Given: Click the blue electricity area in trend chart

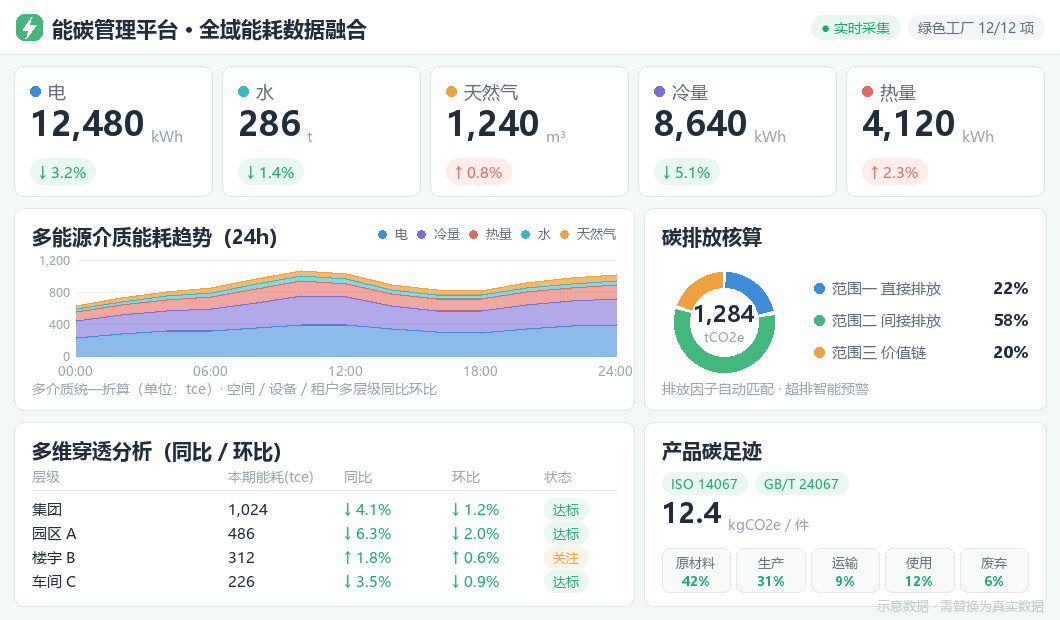Looking at the screenshot, I should point(345,342).
